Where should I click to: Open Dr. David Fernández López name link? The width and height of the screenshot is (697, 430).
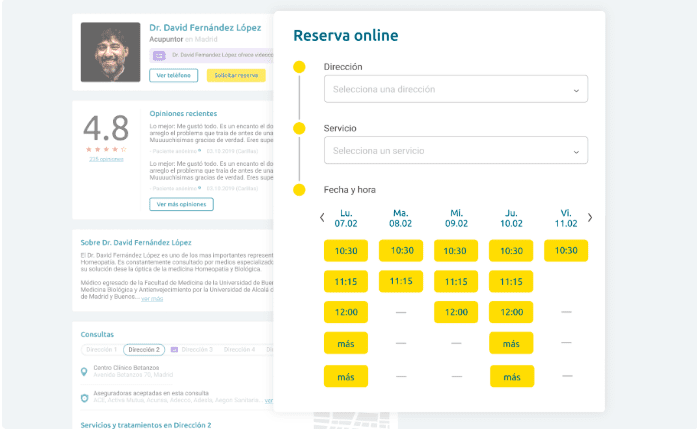click(x=205, y=28)
